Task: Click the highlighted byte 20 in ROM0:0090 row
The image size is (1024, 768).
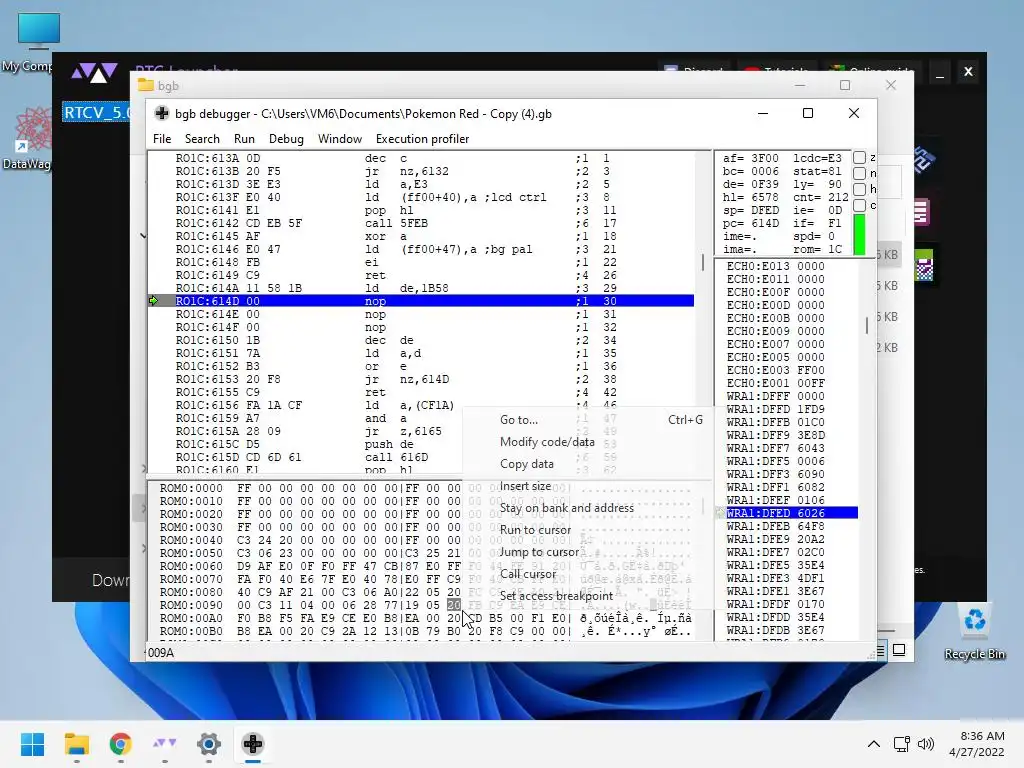Action: pyautogui.click(x=454, y=605)
